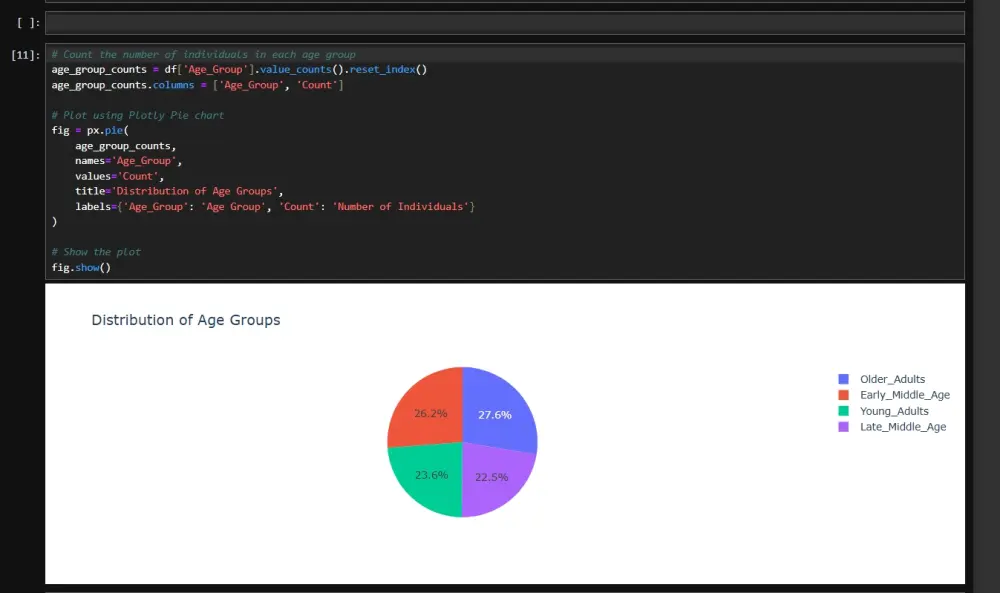This screenshot has width=1000, height=593.
Task: Place cursor on the px.pie( line
Action: pos(90,131)
